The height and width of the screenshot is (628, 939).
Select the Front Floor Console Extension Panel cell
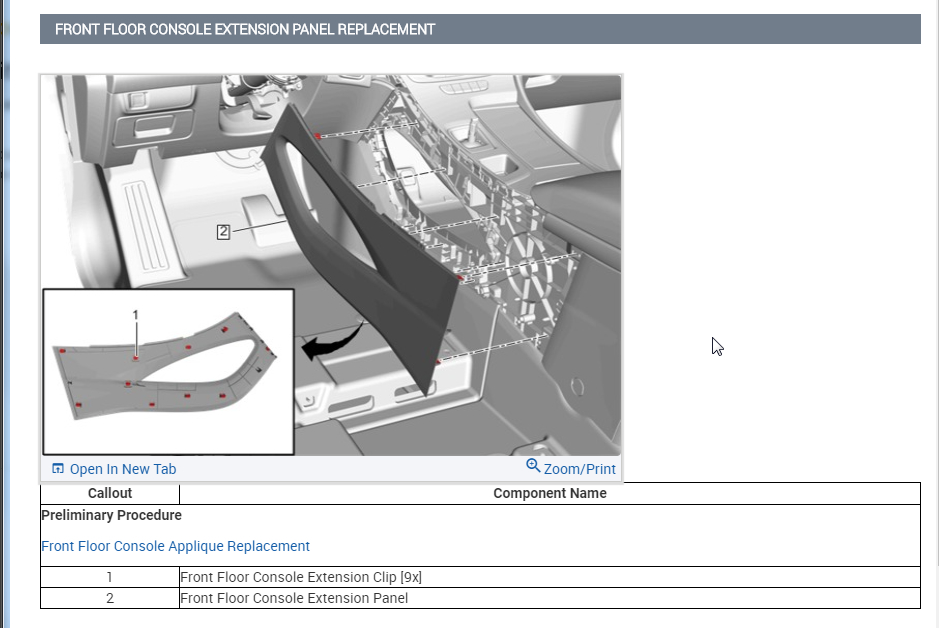550,598
